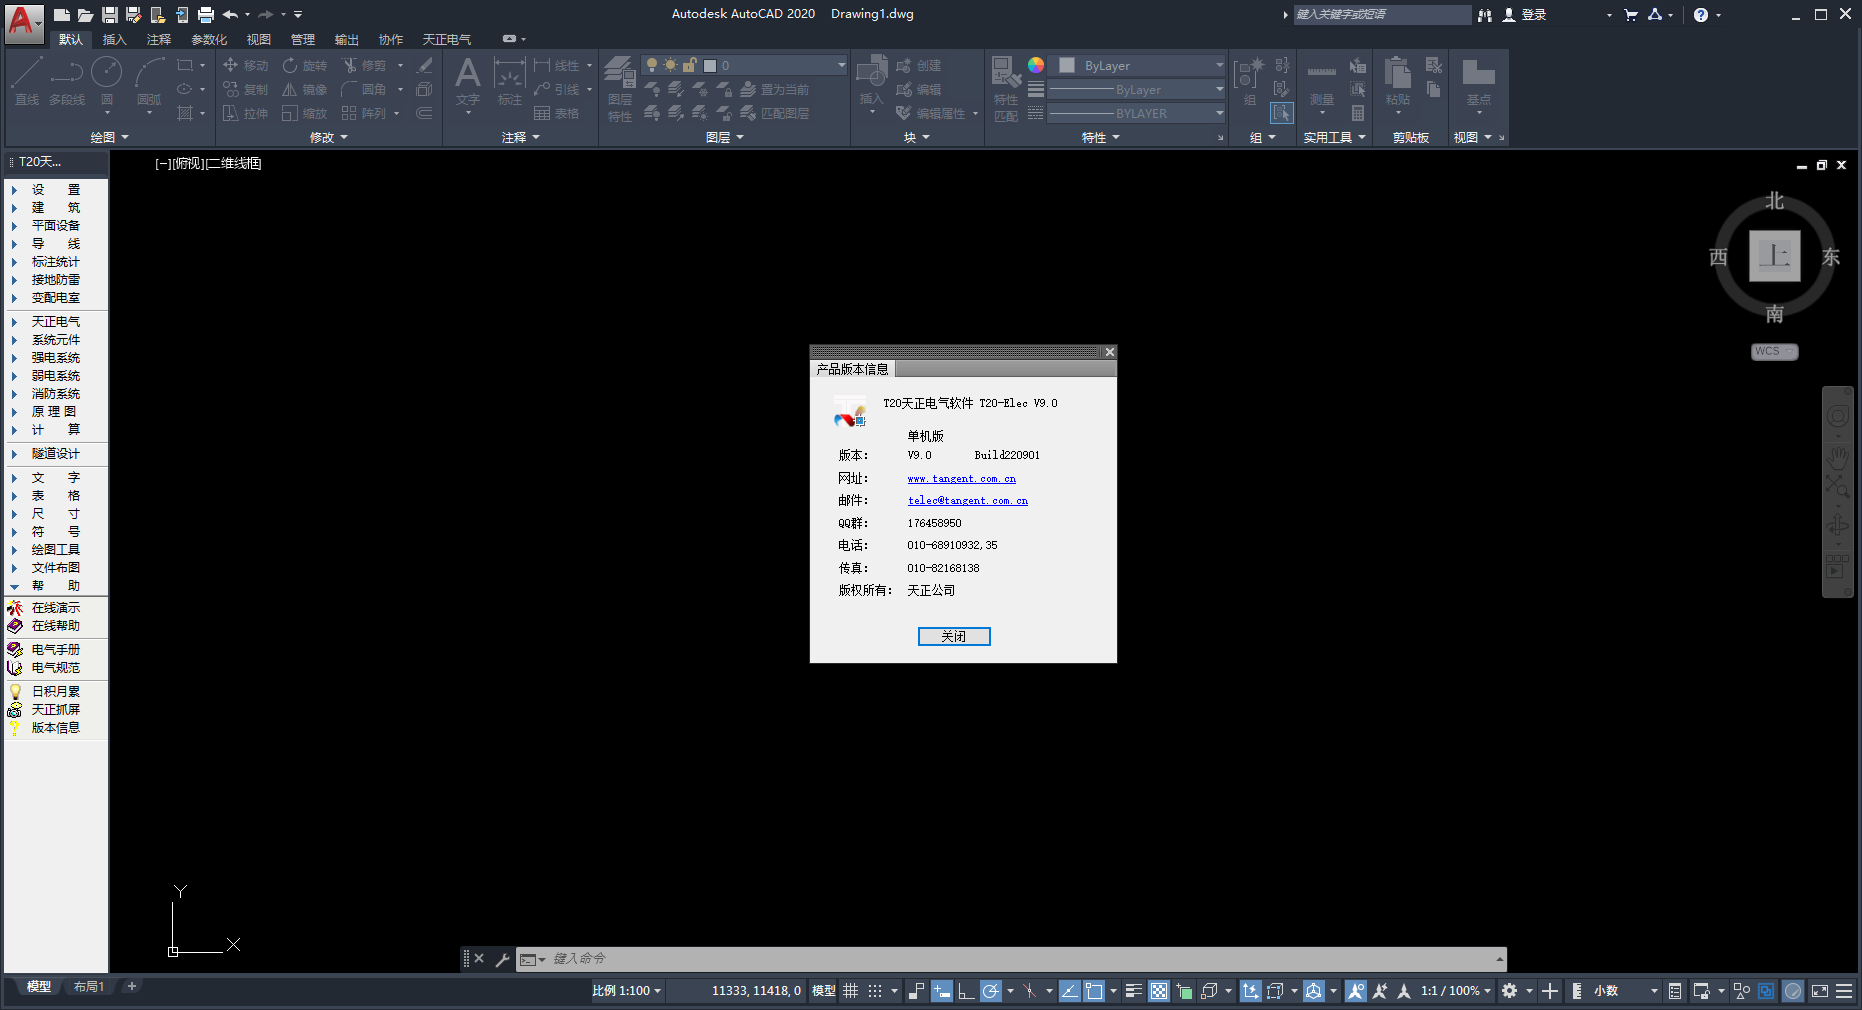Toggle the drawing grid display

(x=850, y=991)
